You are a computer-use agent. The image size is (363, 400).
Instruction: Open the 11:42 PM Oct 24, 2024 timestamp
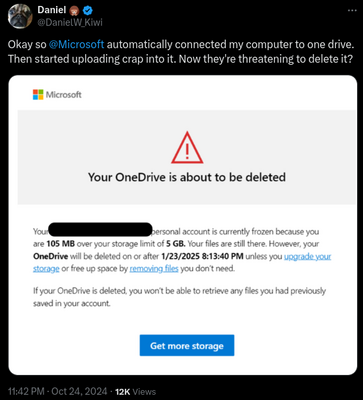(58, 391)
